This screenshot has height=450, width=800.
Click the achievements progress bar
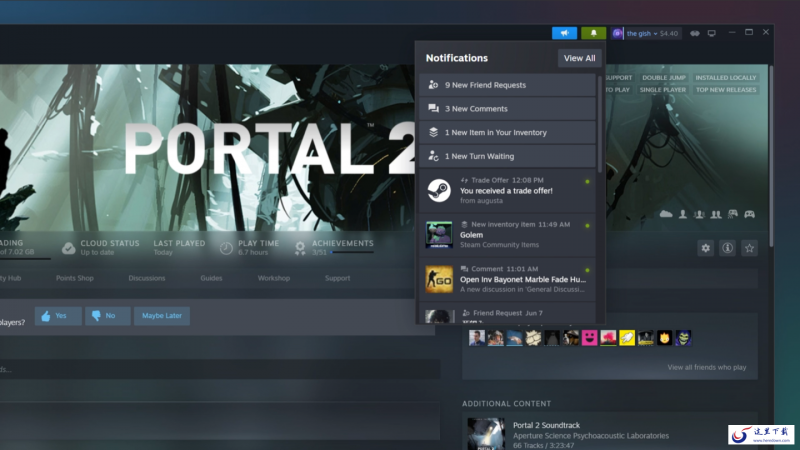pyautogui.click(x=352, y=252)
